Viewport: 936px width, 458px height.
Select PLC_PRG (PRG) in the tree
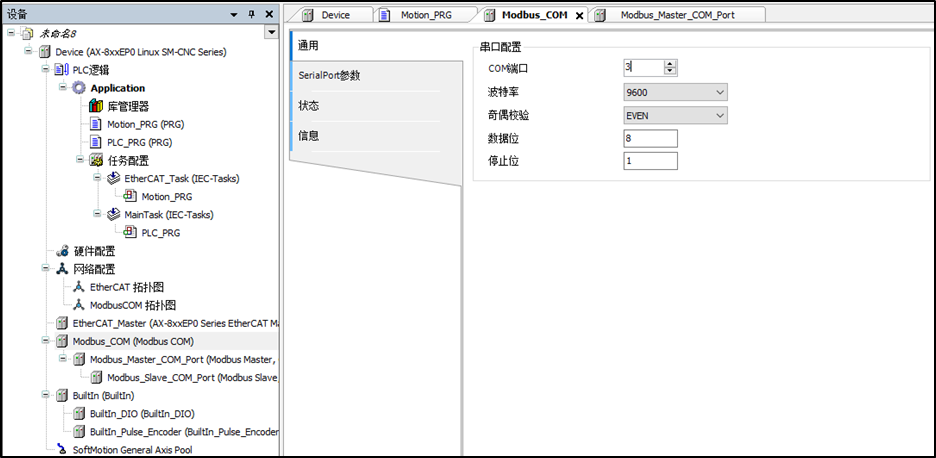146,142
